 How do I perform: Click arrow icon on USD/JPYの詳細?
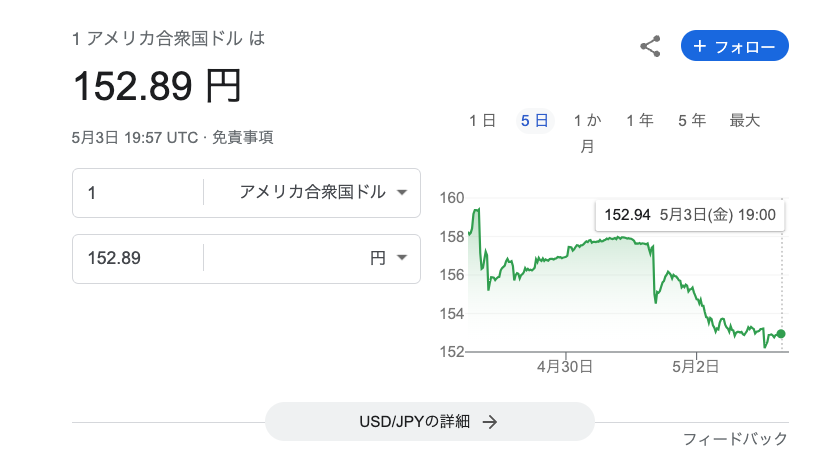pyautogui.click(x=490, y=422)
